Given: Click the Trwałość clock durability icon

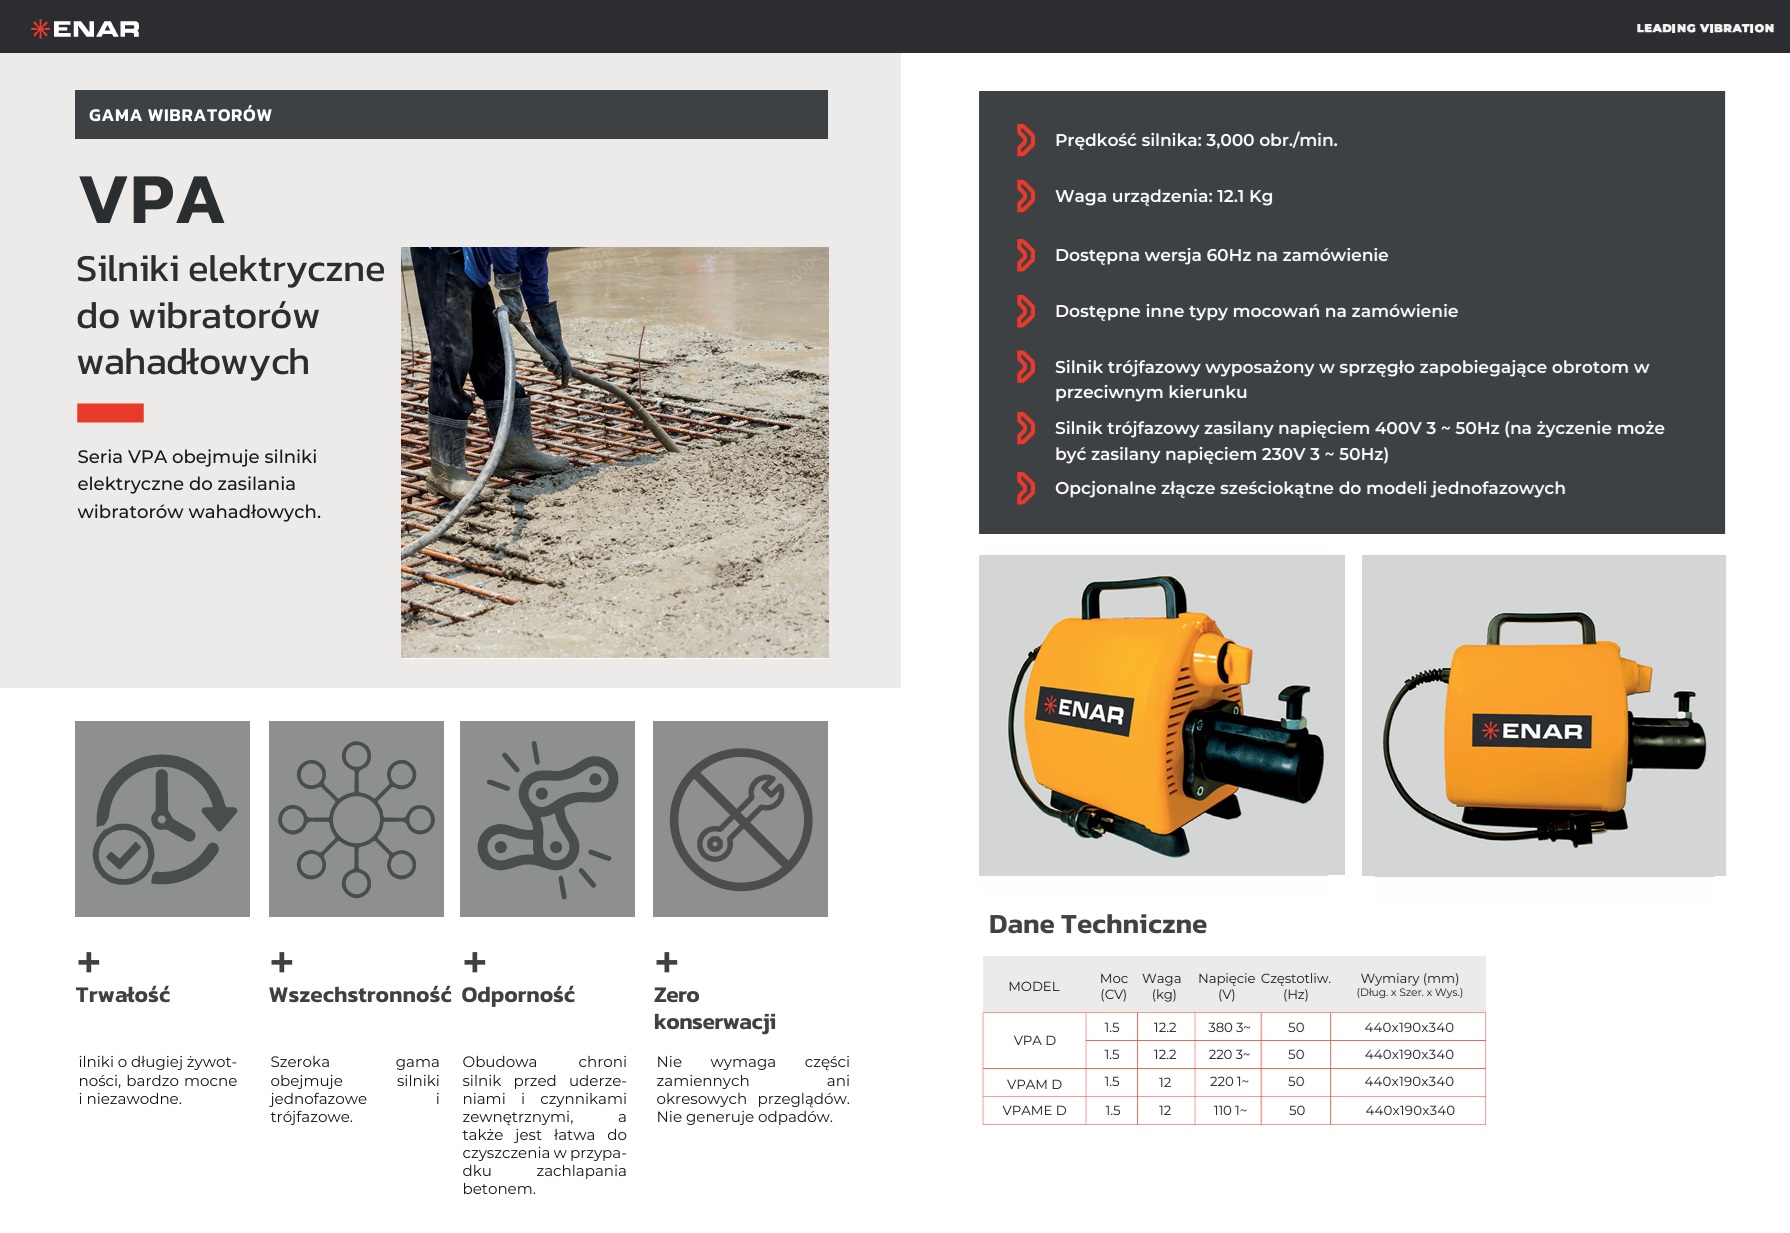Looking at the screenshot, I should click(x=162, y=819).
